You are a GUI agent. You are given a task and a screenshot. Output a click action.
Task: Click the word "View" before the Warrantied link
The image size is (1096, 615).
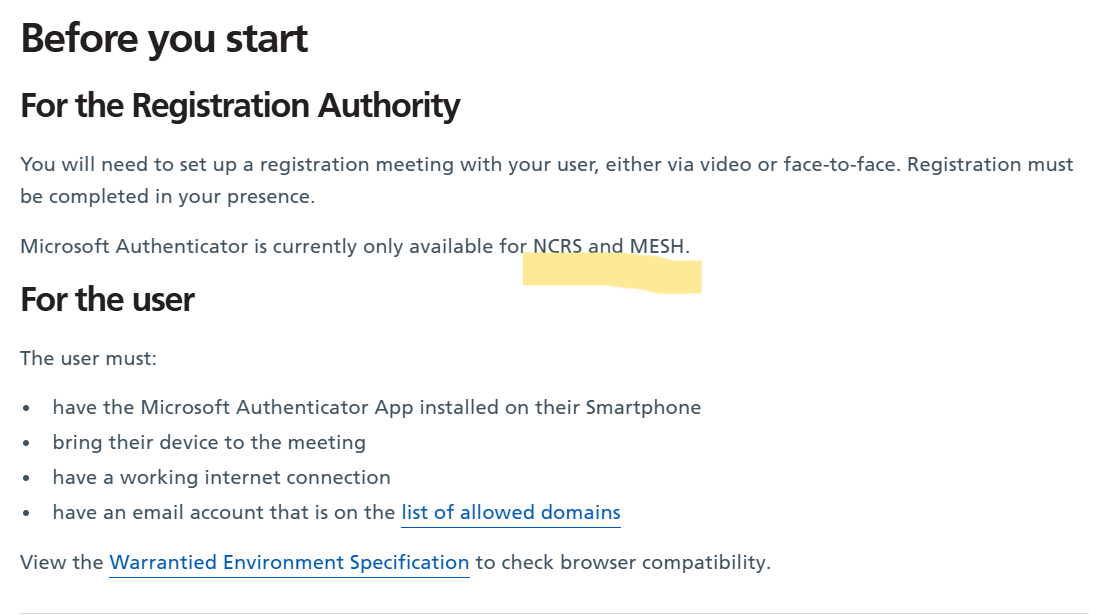(x=46, y=562)
